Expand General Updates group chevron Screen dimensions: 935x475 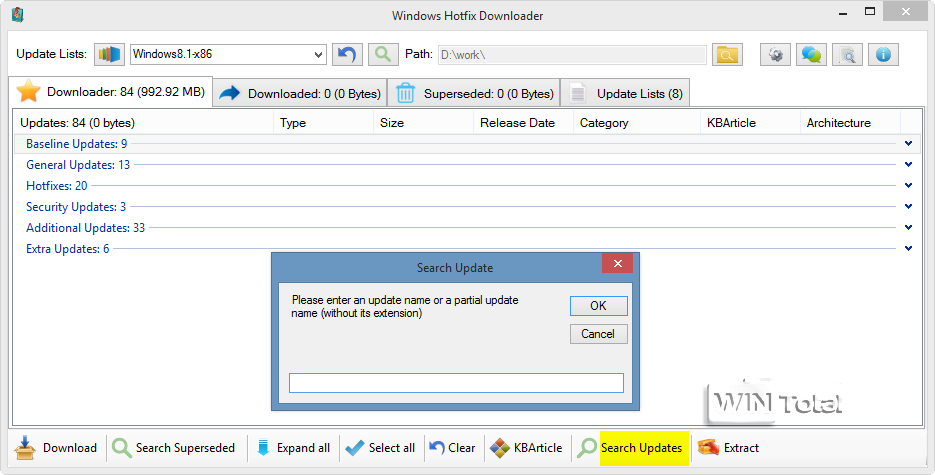click(908, 164)
